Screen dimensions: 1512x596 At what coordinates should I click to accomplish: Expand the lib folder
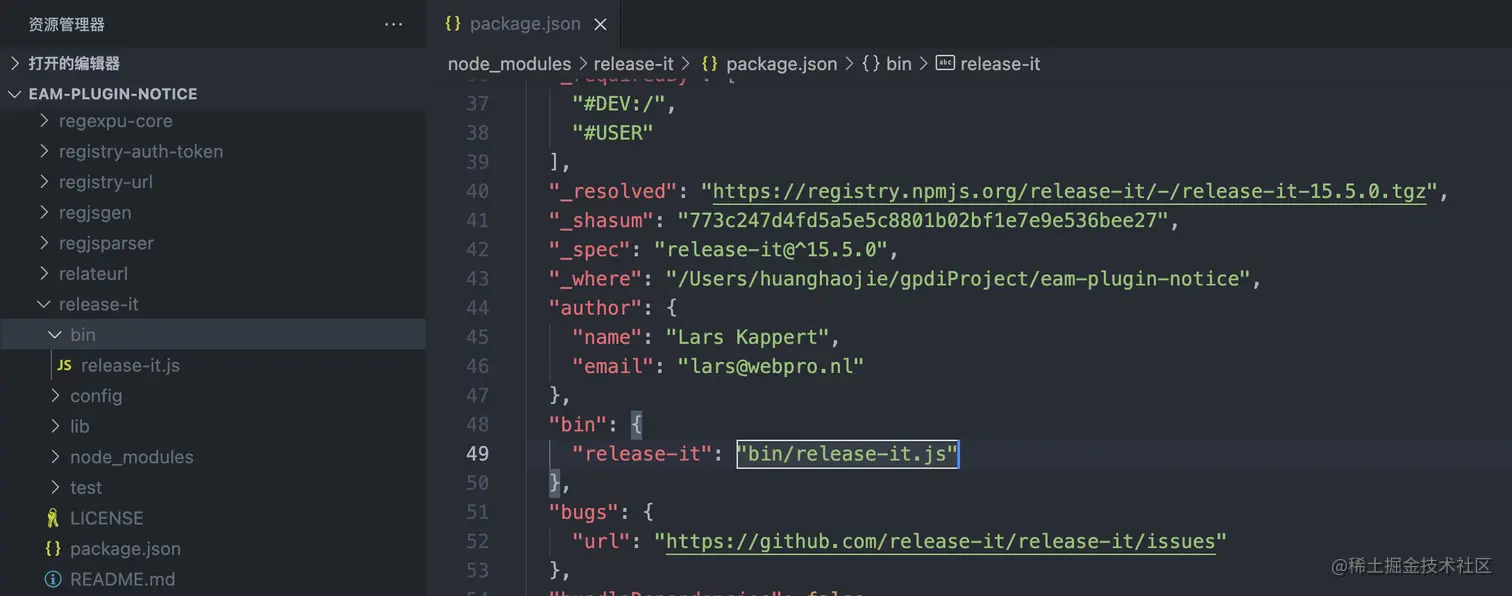point(55,426)
